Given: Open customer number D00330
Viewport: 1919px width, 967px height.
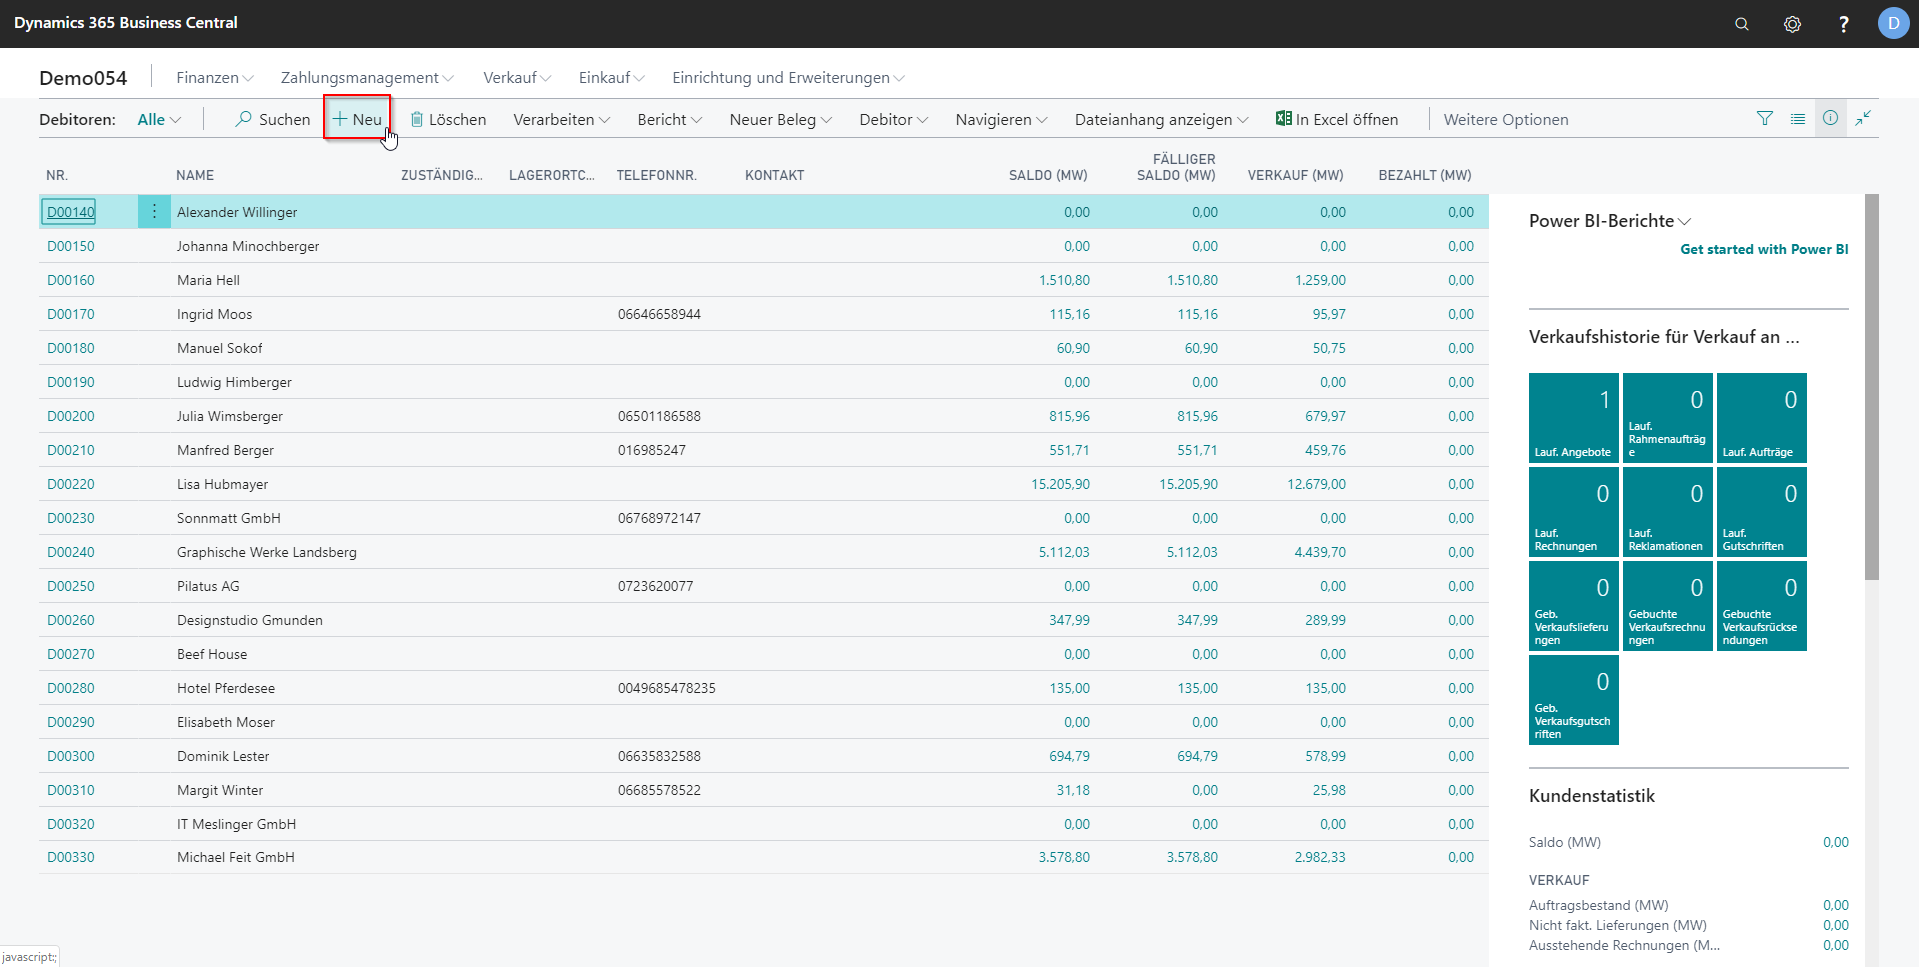Looking at the screenshot, I should (70, 857).
